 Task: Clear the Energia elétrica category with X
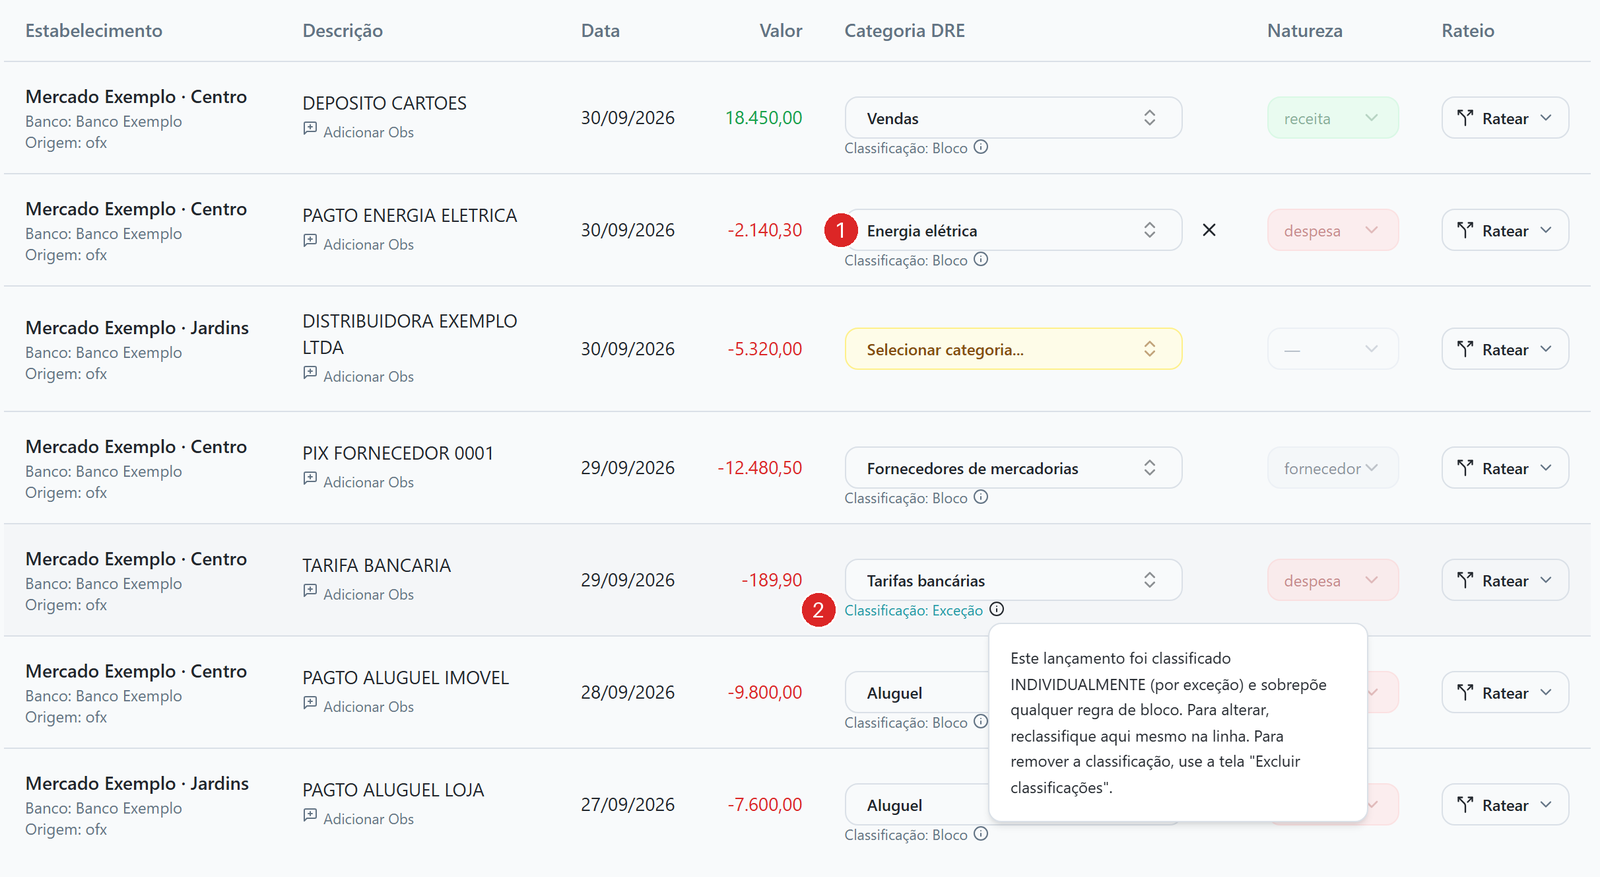pyautogui.click(x=1209, y=230)
